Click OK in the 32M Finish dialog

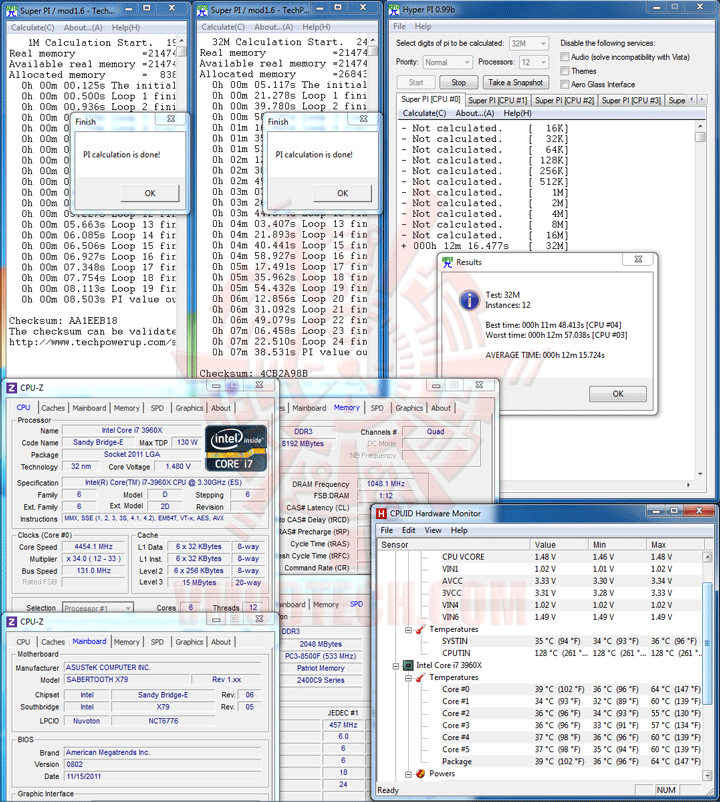[343, 193]
